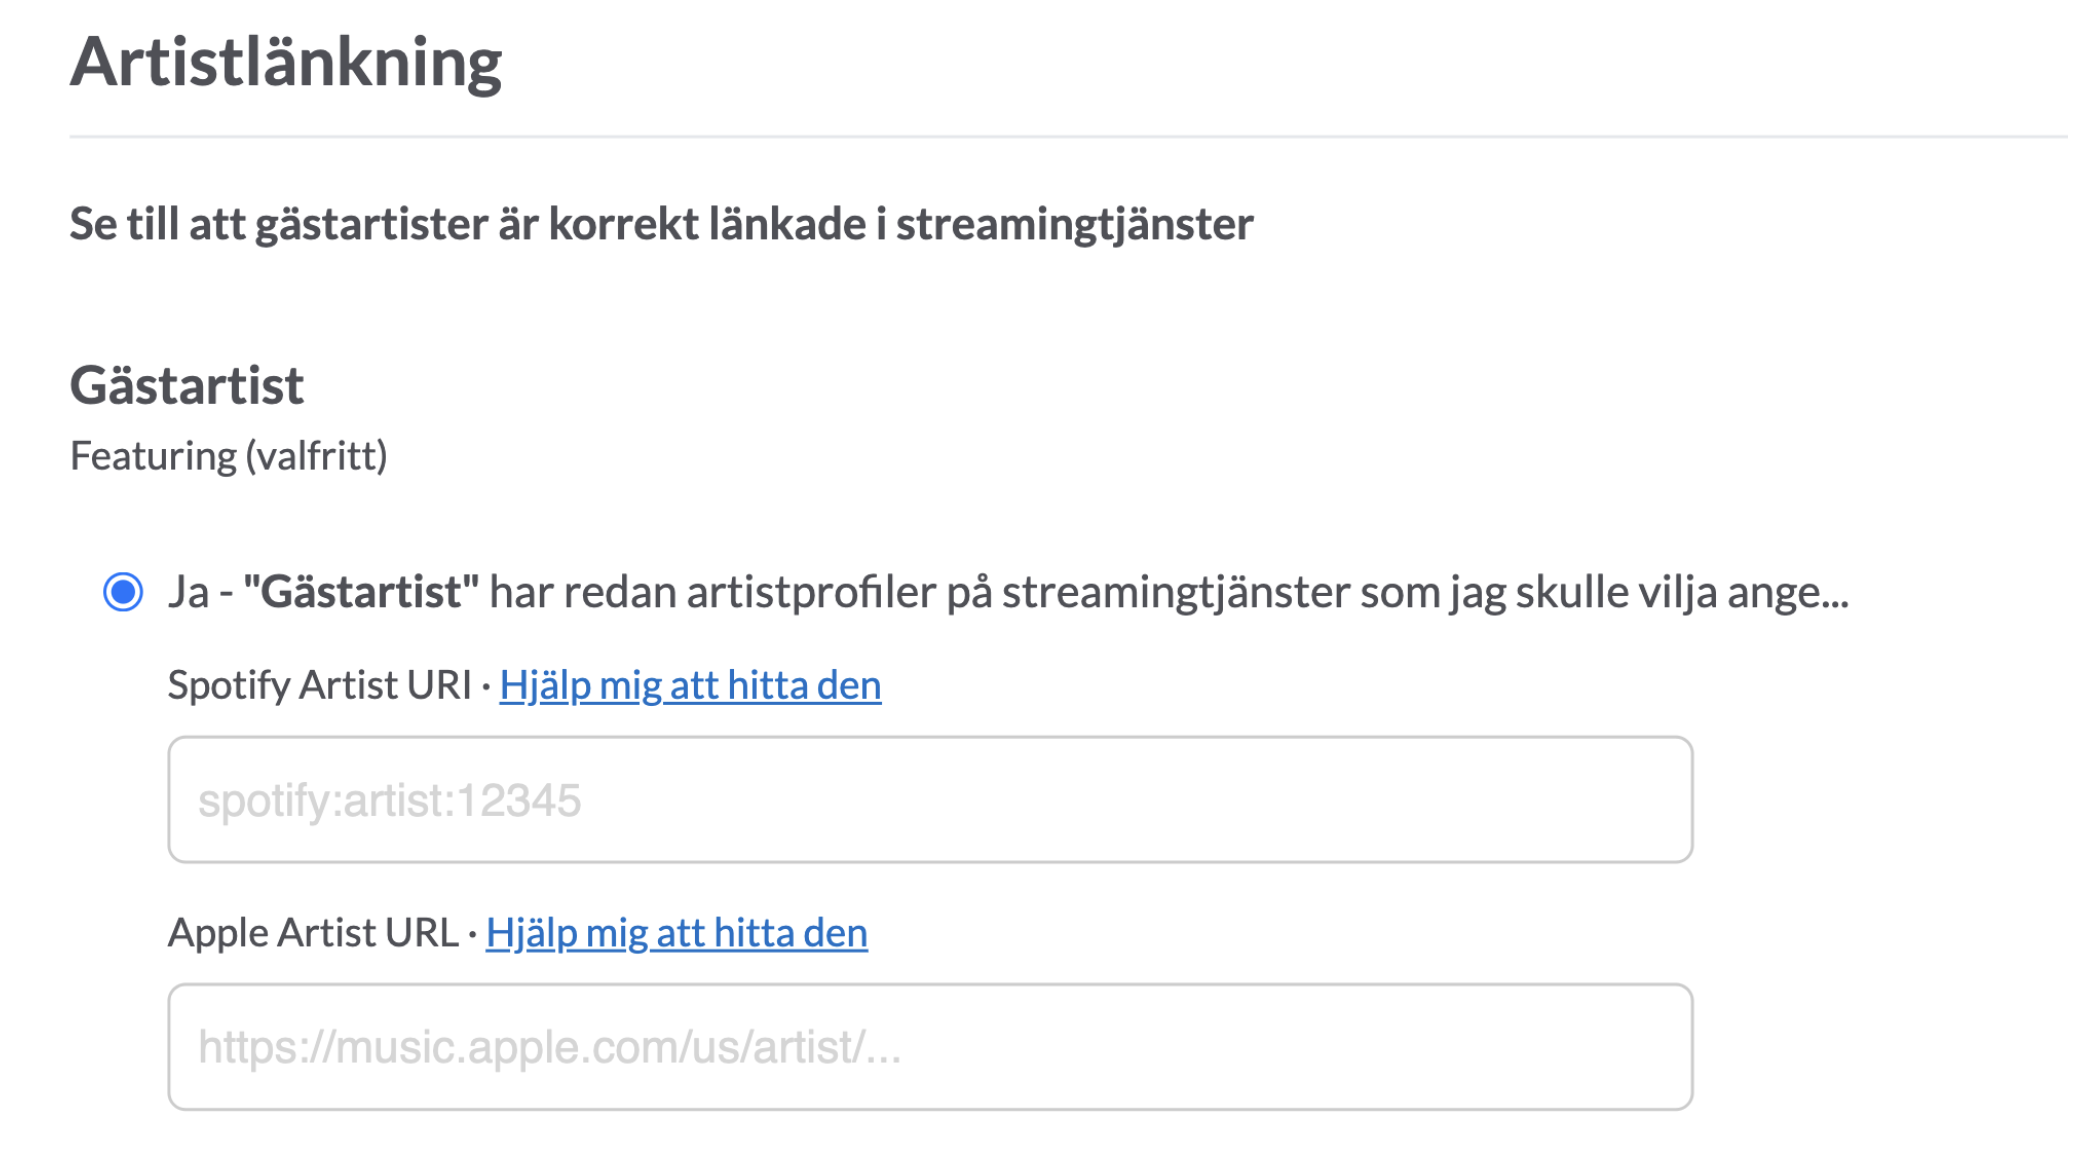This screenshot has height=1154, width=2092.
Task: Click "hitta den" in the Apple help link
Action: pyautogui.click(x=791, y=932)
